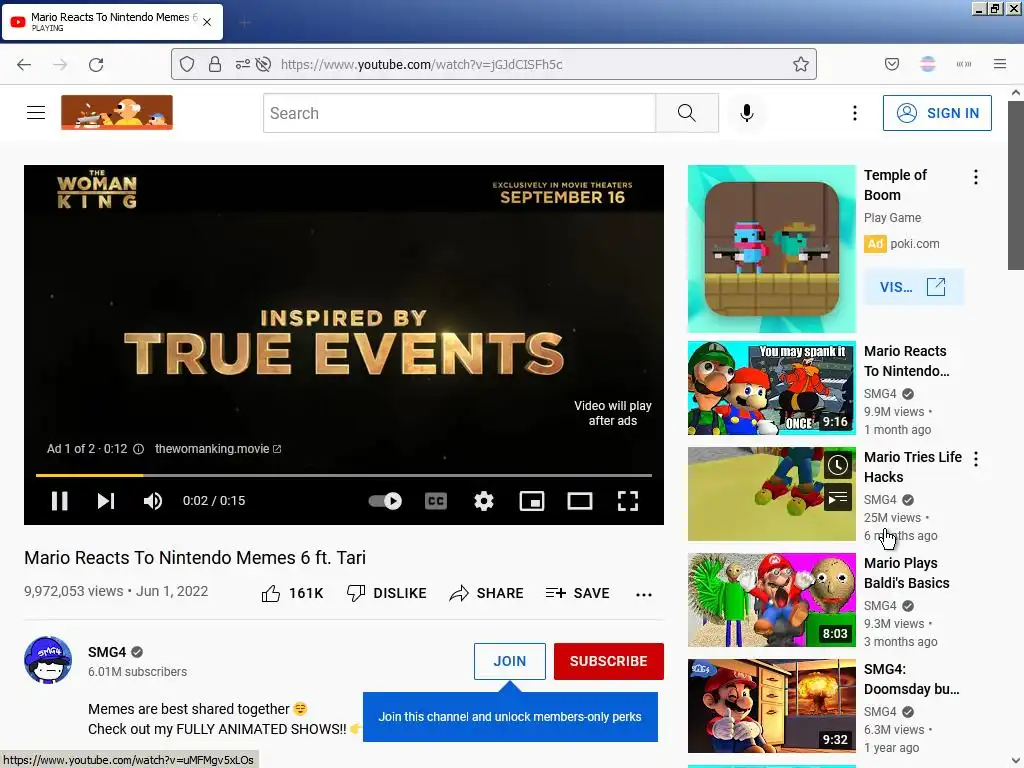Open thewomanking.movie ad link

point(218,449)
